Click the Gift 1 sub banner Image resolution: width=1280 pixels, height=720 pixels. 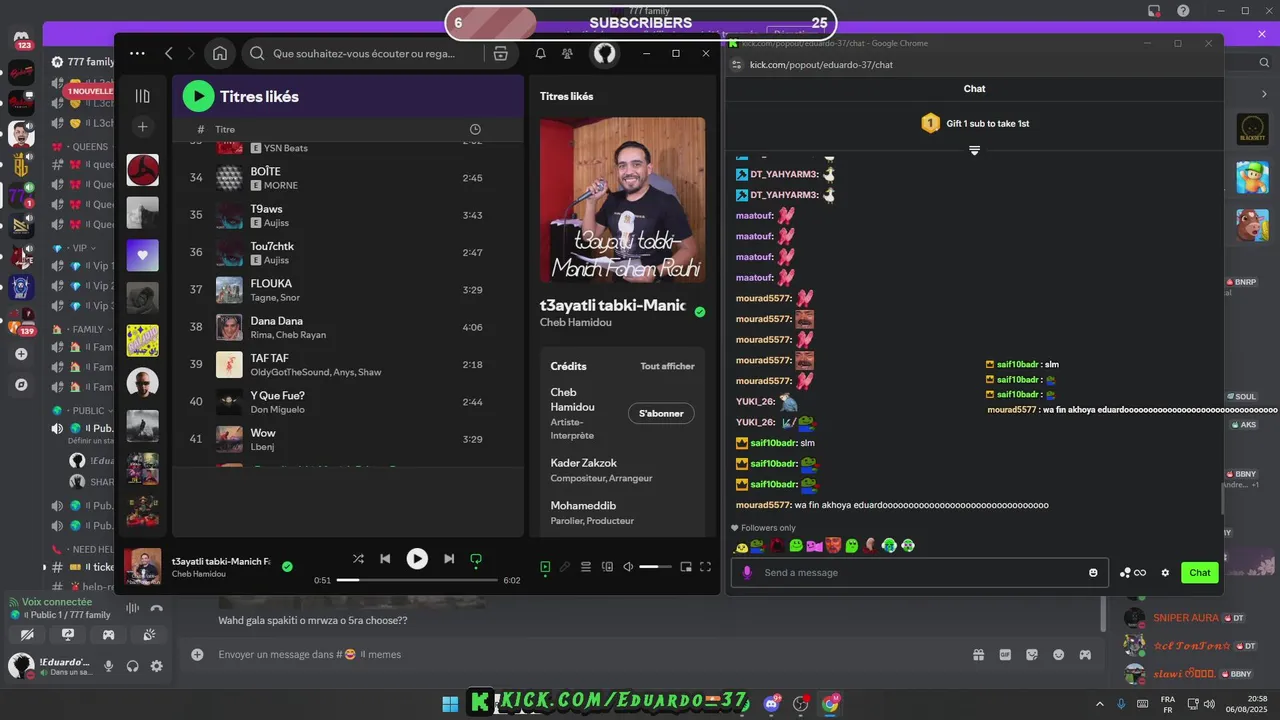975,123
